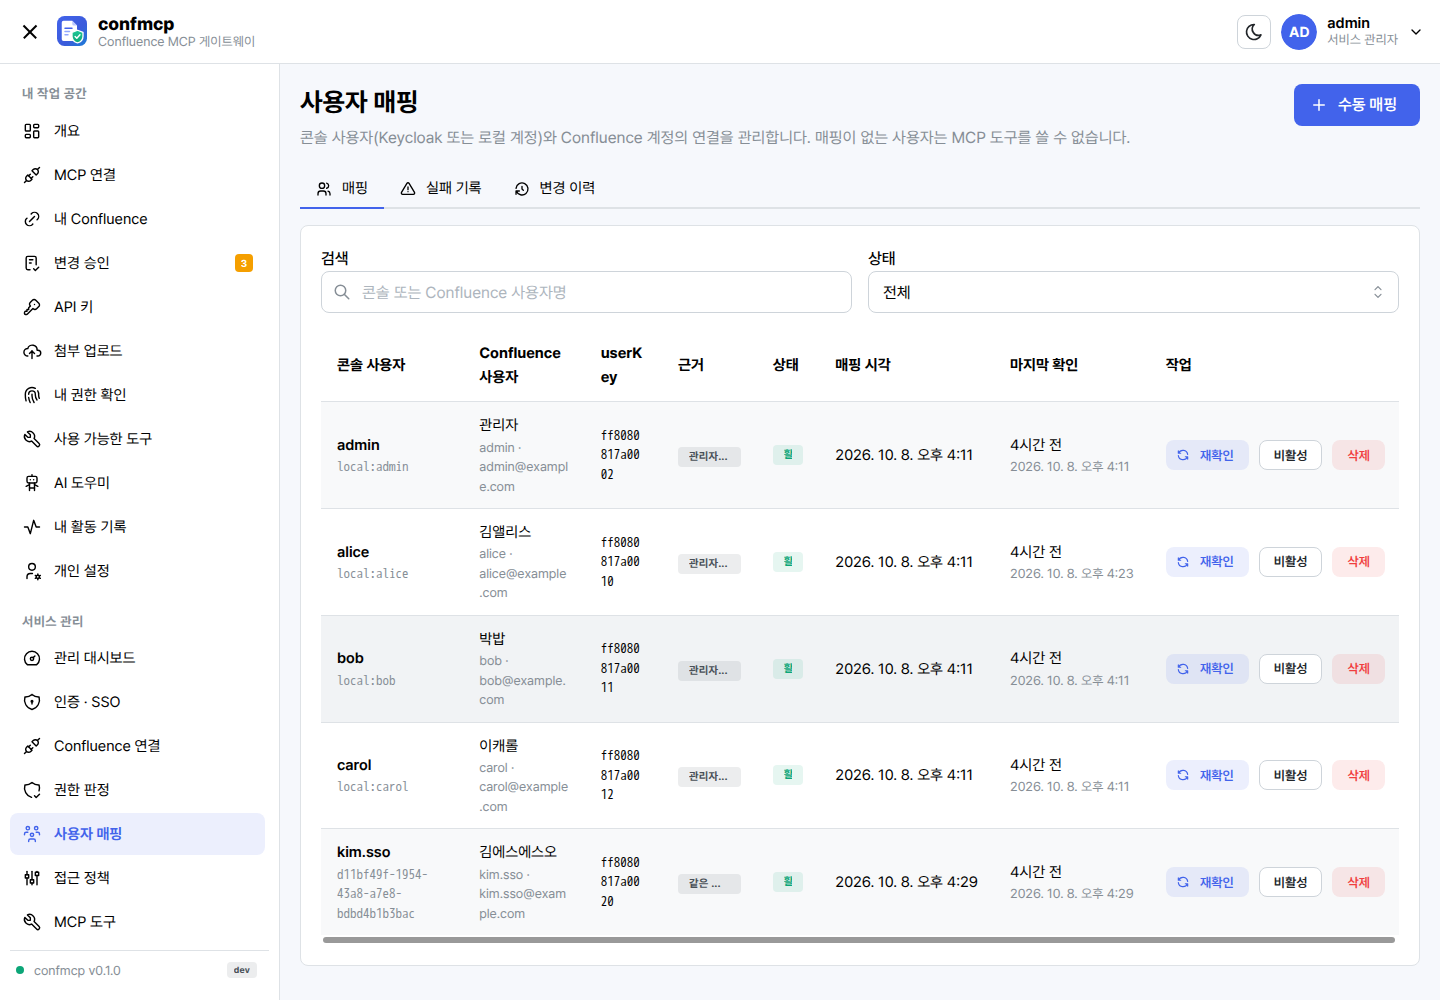
Task: Close the sidebar with the X icon
Action: pyautogui.click(x=30, y=32)
